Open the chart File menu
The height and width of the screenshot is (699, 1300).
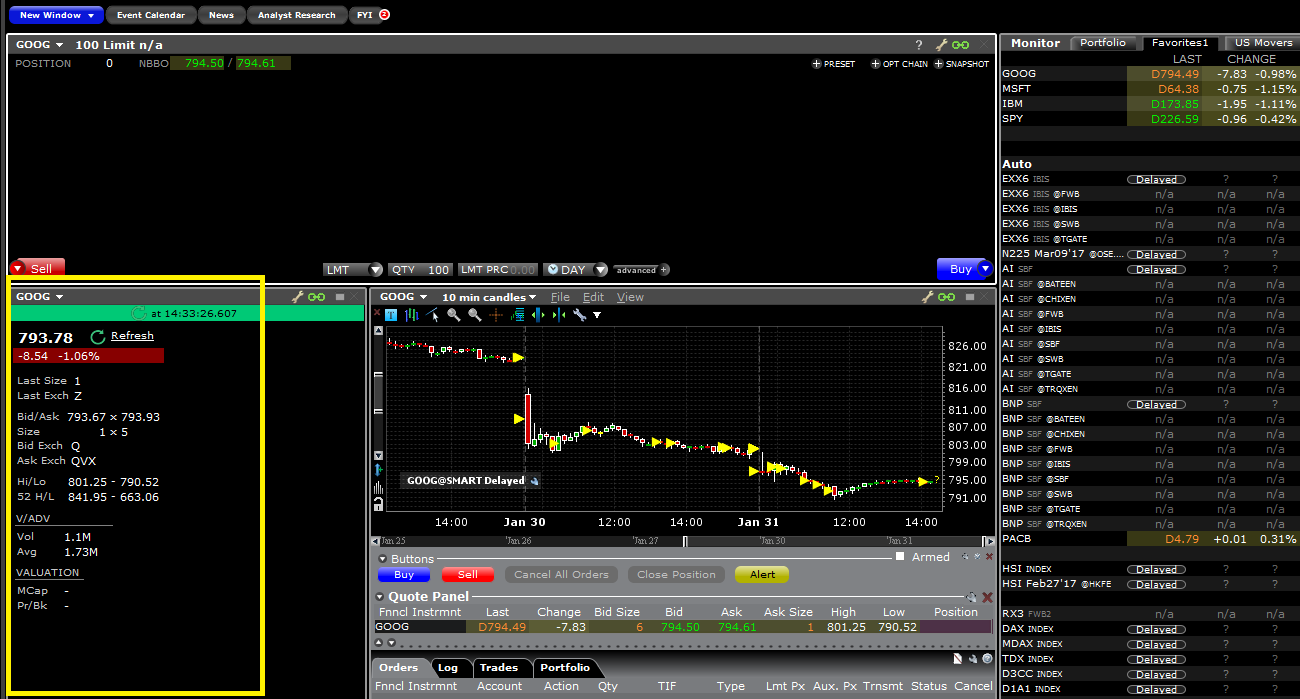point(560,297)
